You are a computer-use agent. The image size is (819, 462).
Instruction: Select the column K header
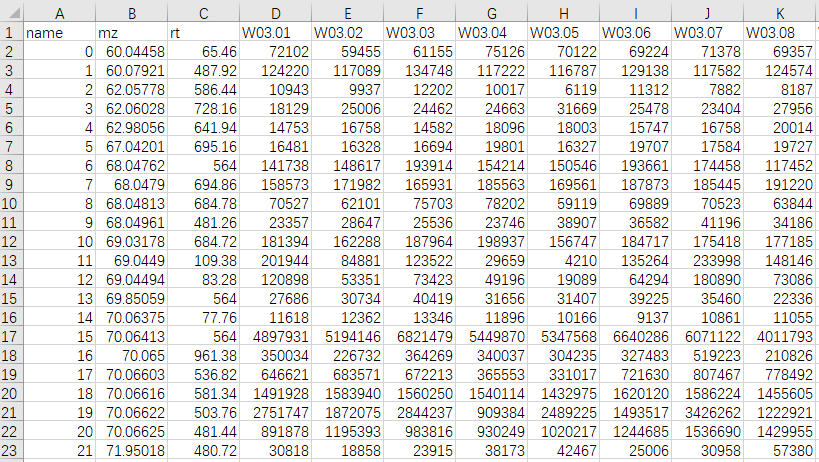click(779, 13)
